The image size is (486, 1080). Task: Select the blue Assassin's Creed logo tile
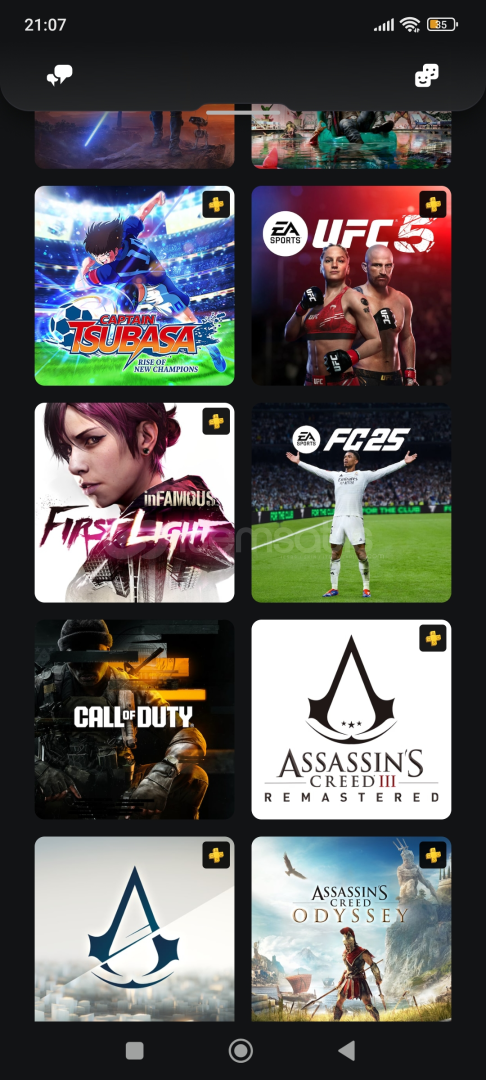tap(134, 929)
